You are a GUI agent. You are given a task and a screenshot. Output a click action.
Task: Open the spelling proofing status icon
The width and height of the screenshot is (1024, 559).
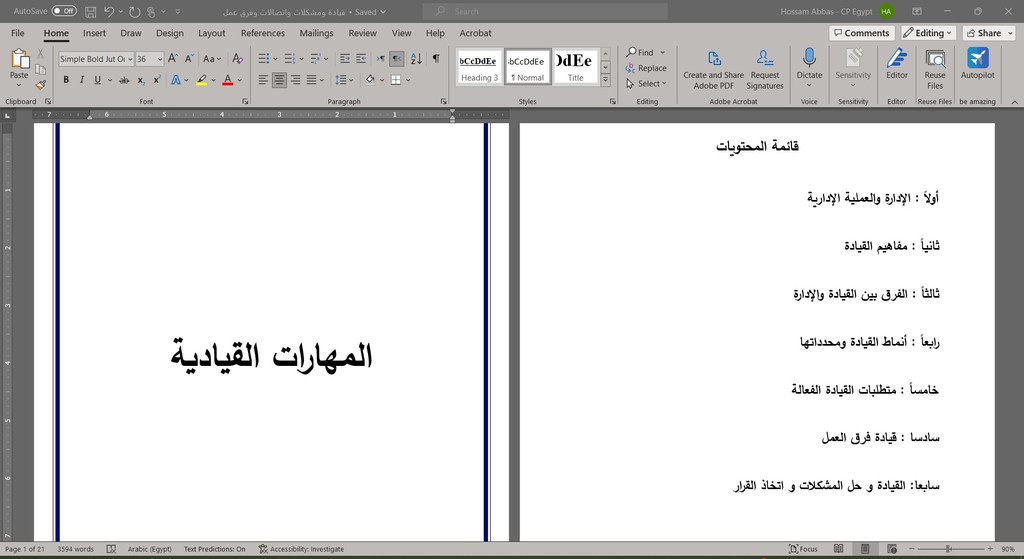coord(111,549)
